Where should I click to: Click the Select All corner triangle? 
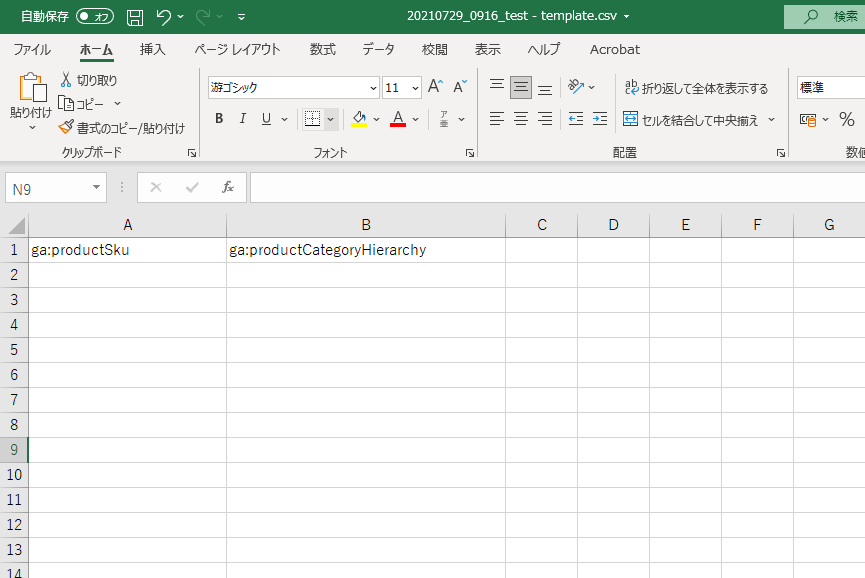pos(15,226)
